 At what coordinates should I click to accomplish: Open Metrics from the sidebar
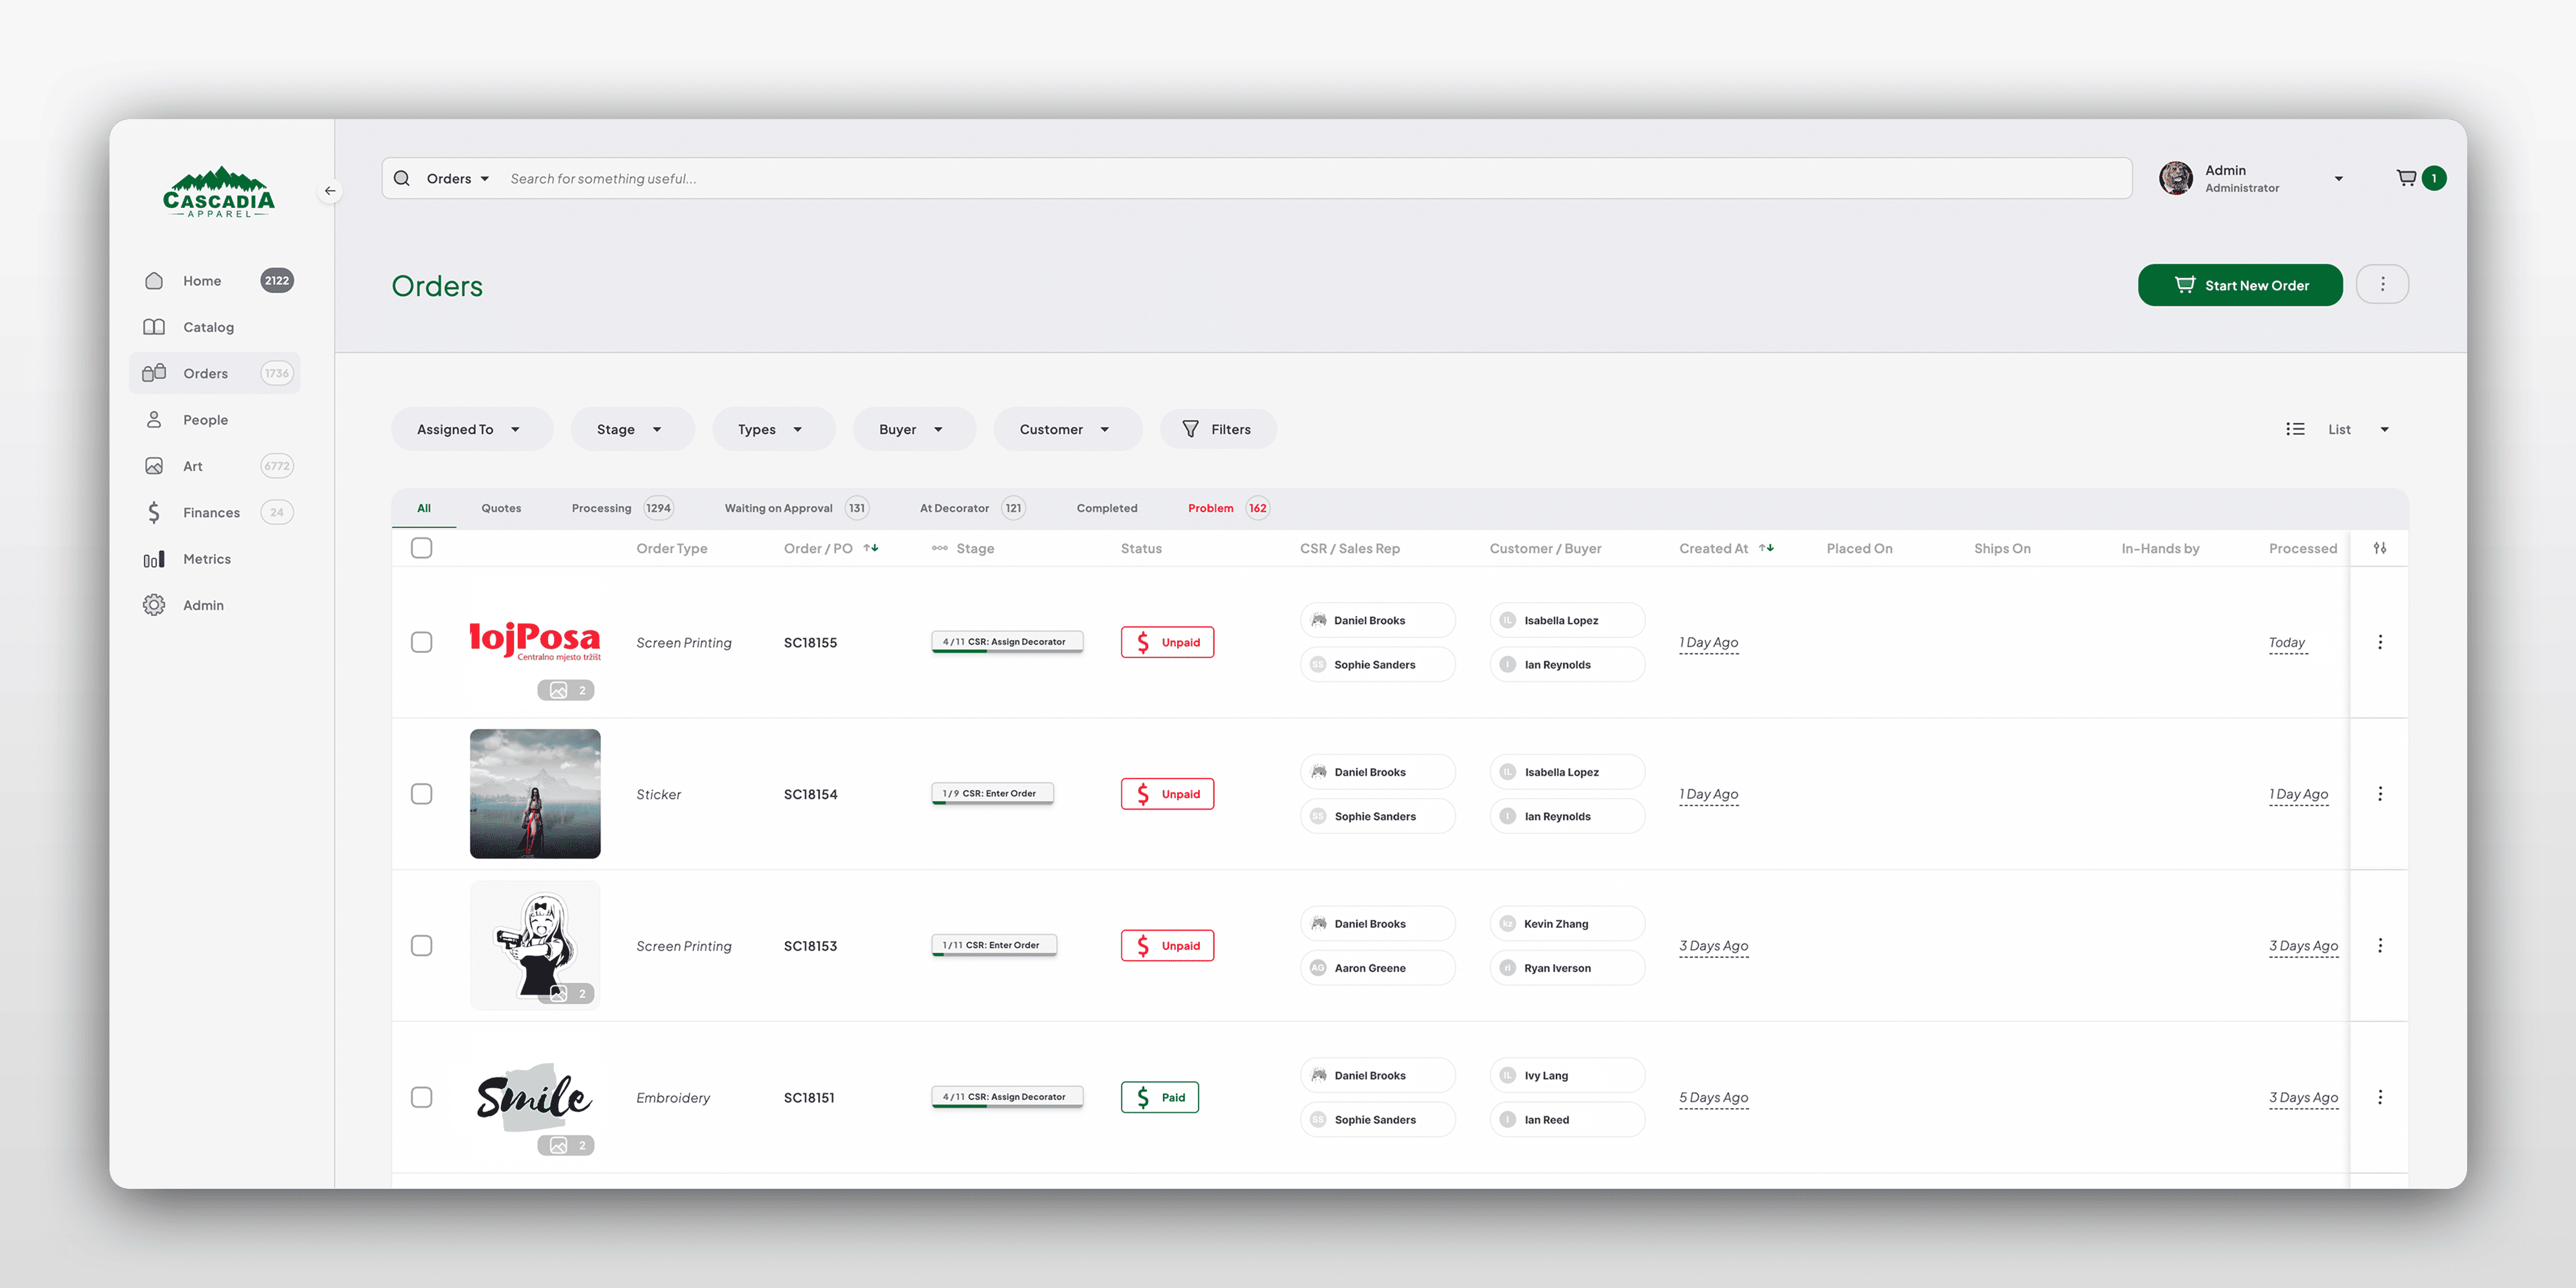(206, 559)
